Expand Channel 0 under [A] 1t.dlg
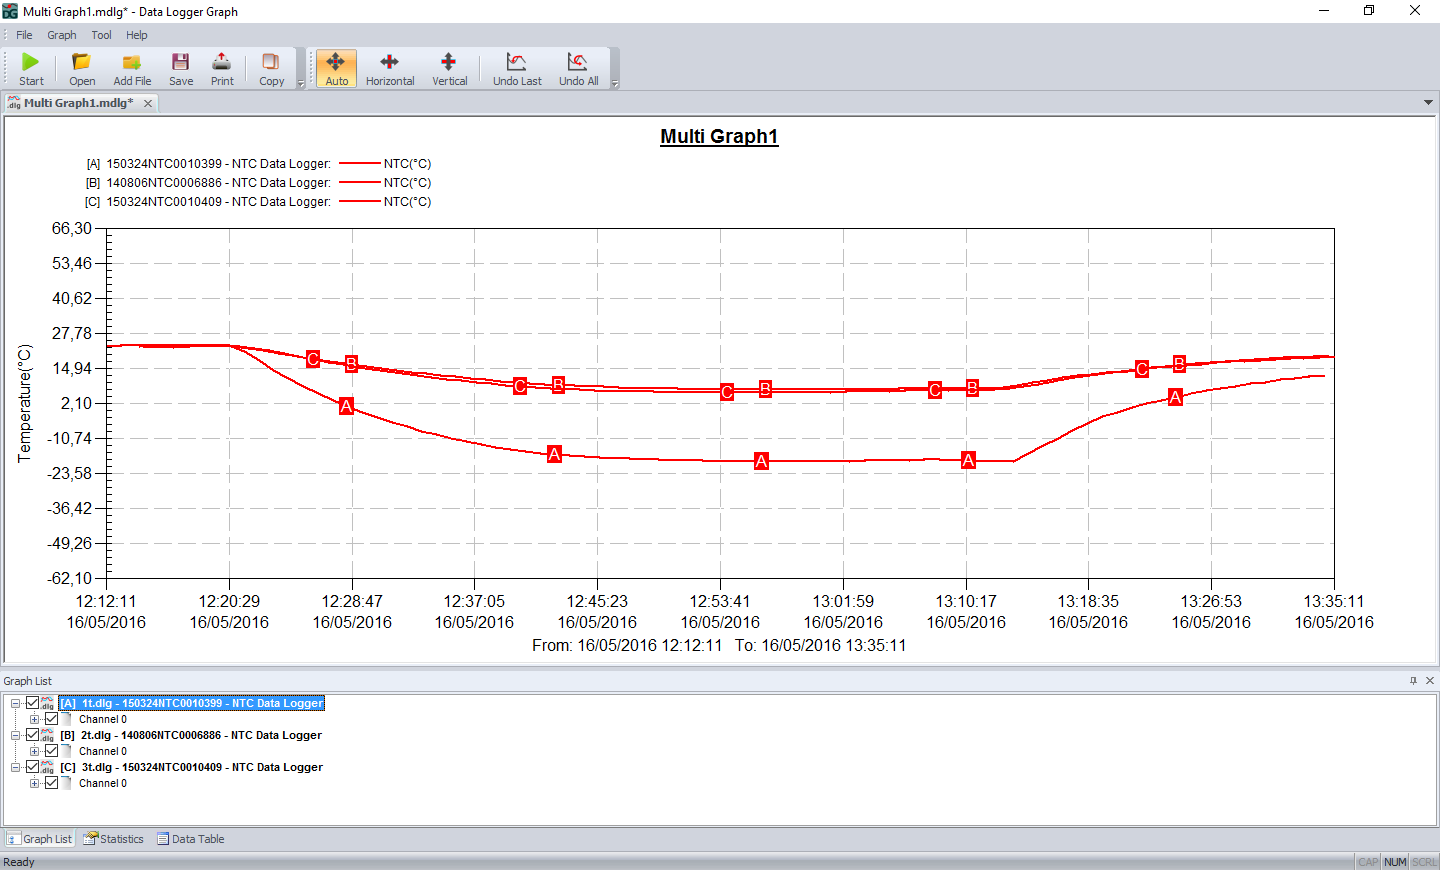1440x870 pixels. (x=33, y=719)
